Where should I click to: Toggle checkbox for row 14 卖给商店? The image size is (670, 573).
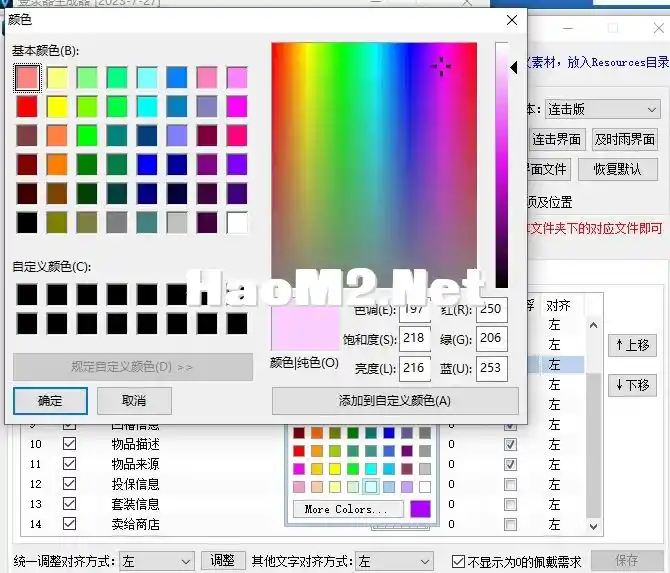[69, 523]
